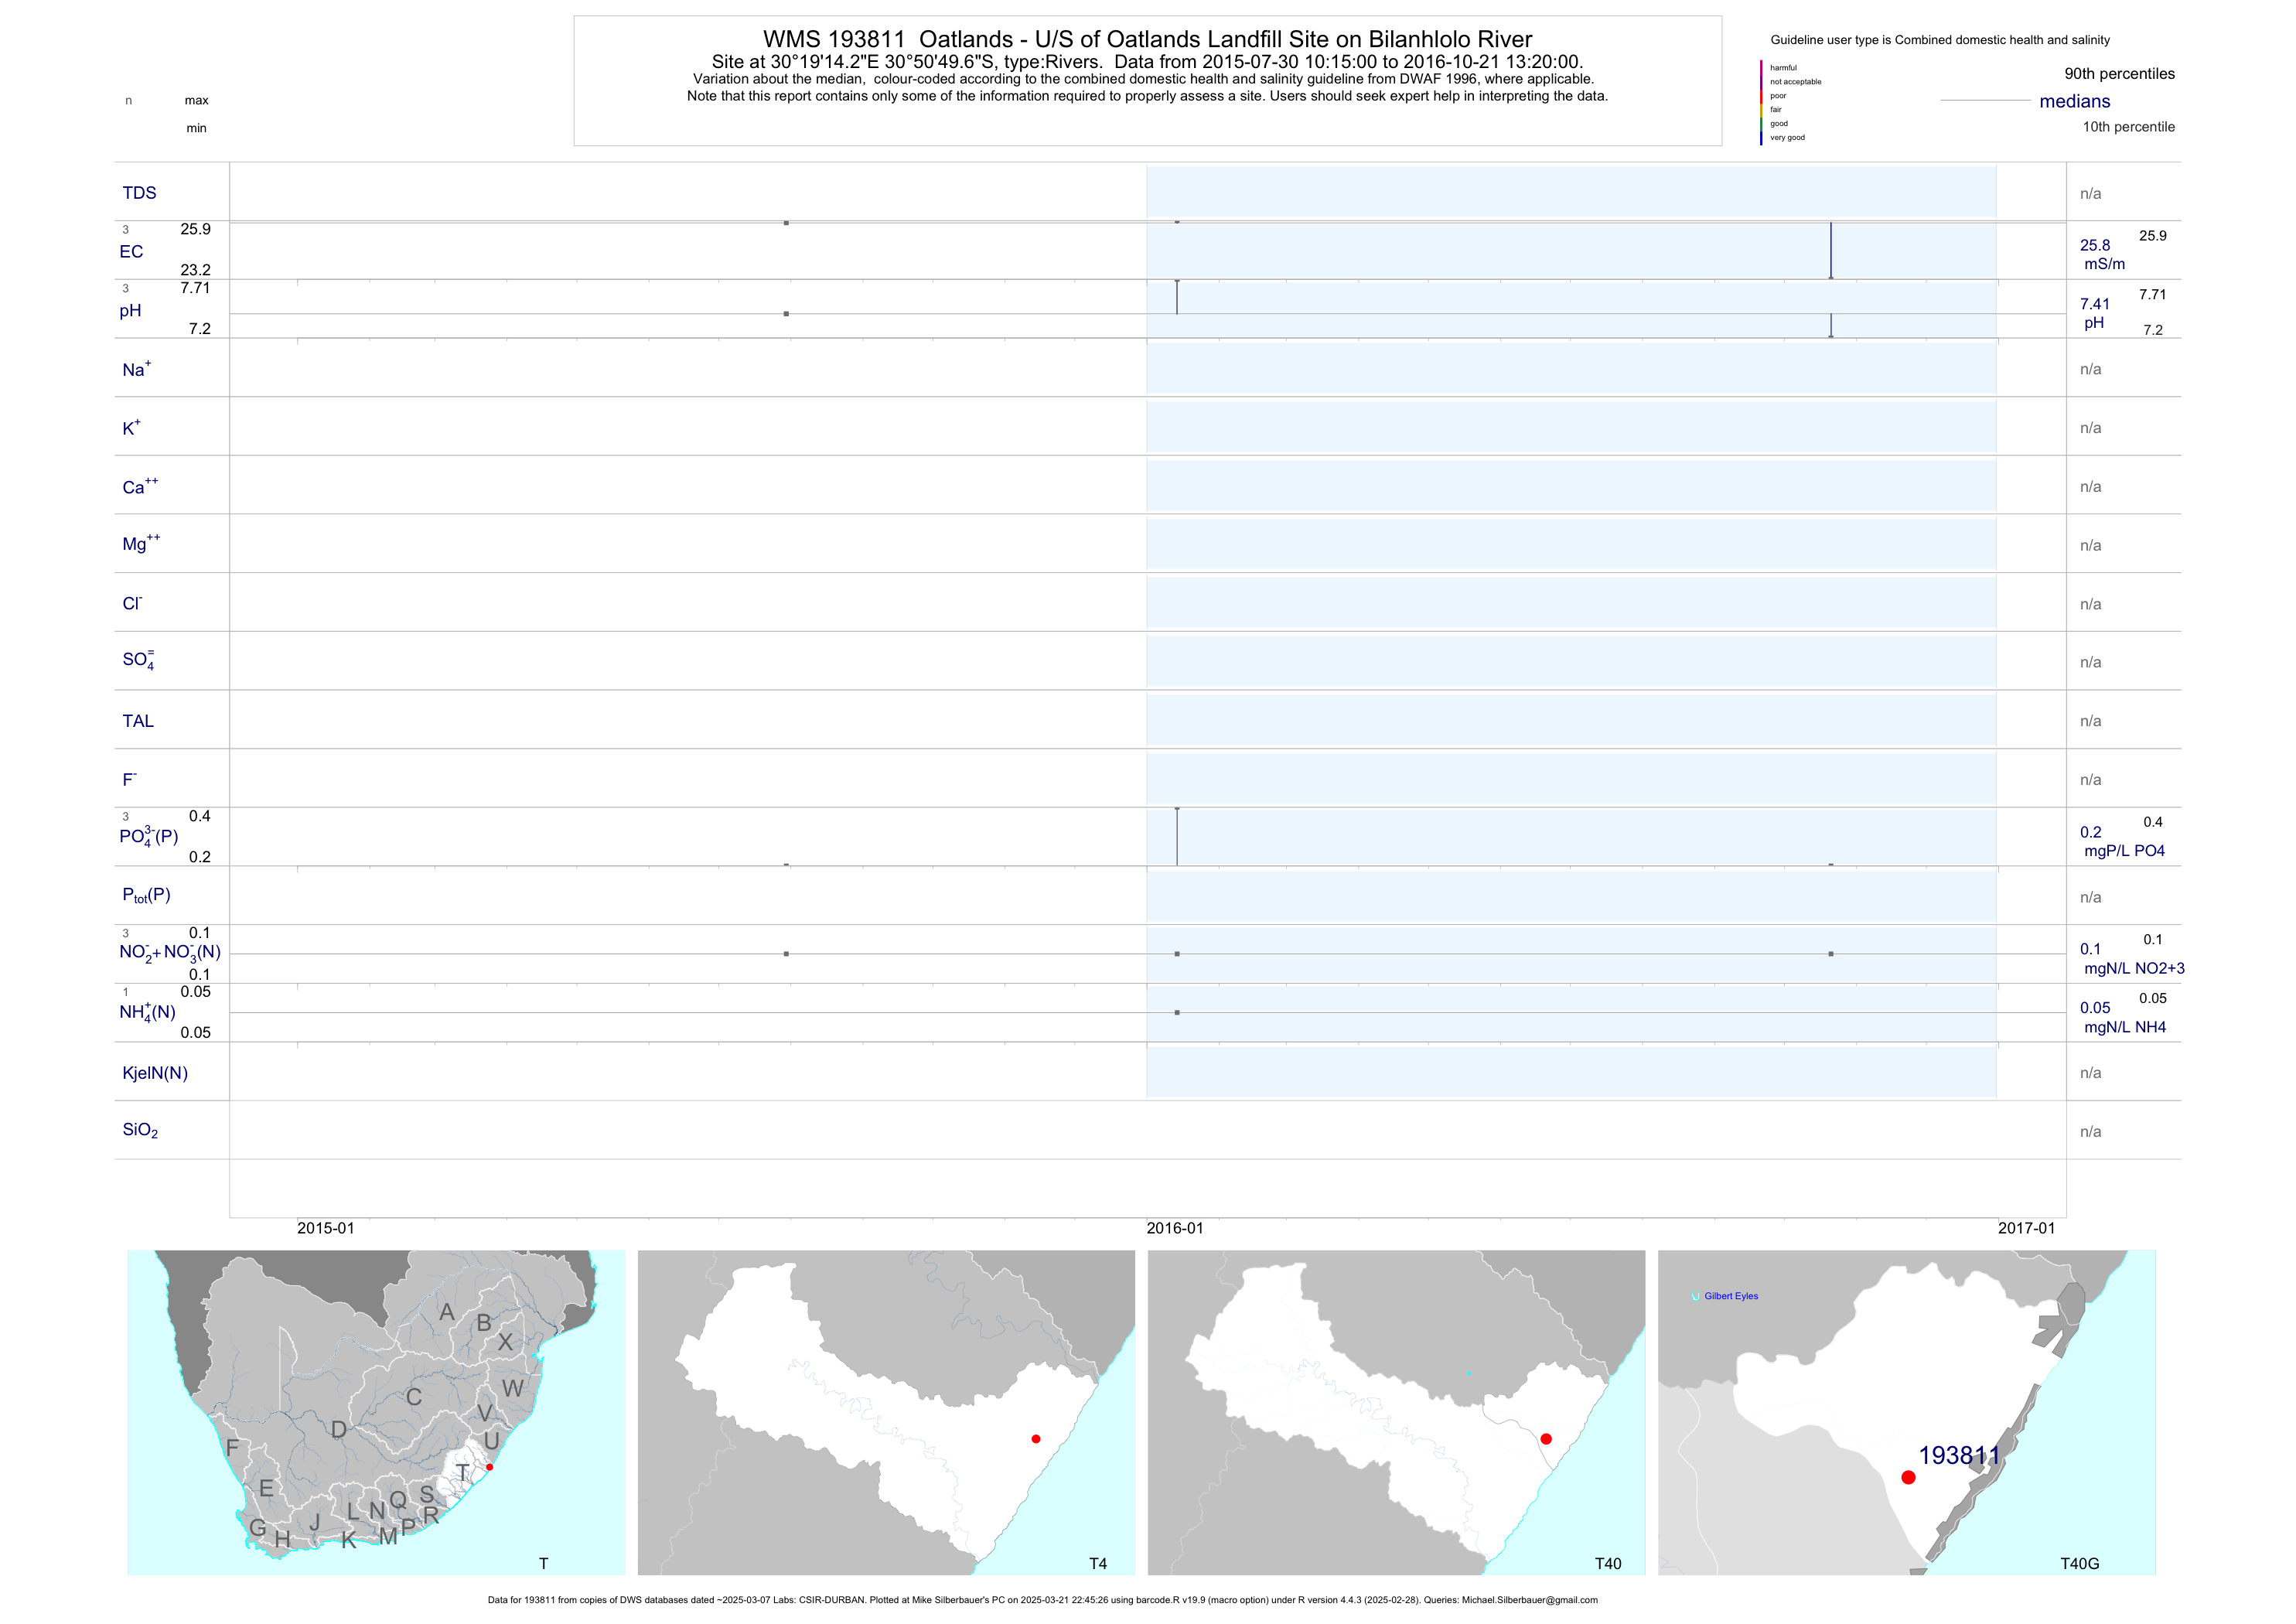Image resolution: width=2296 pixels, height=1624 pixels.
Task: Click the pH median value 7.41
Action: (x=2095, y=304)
